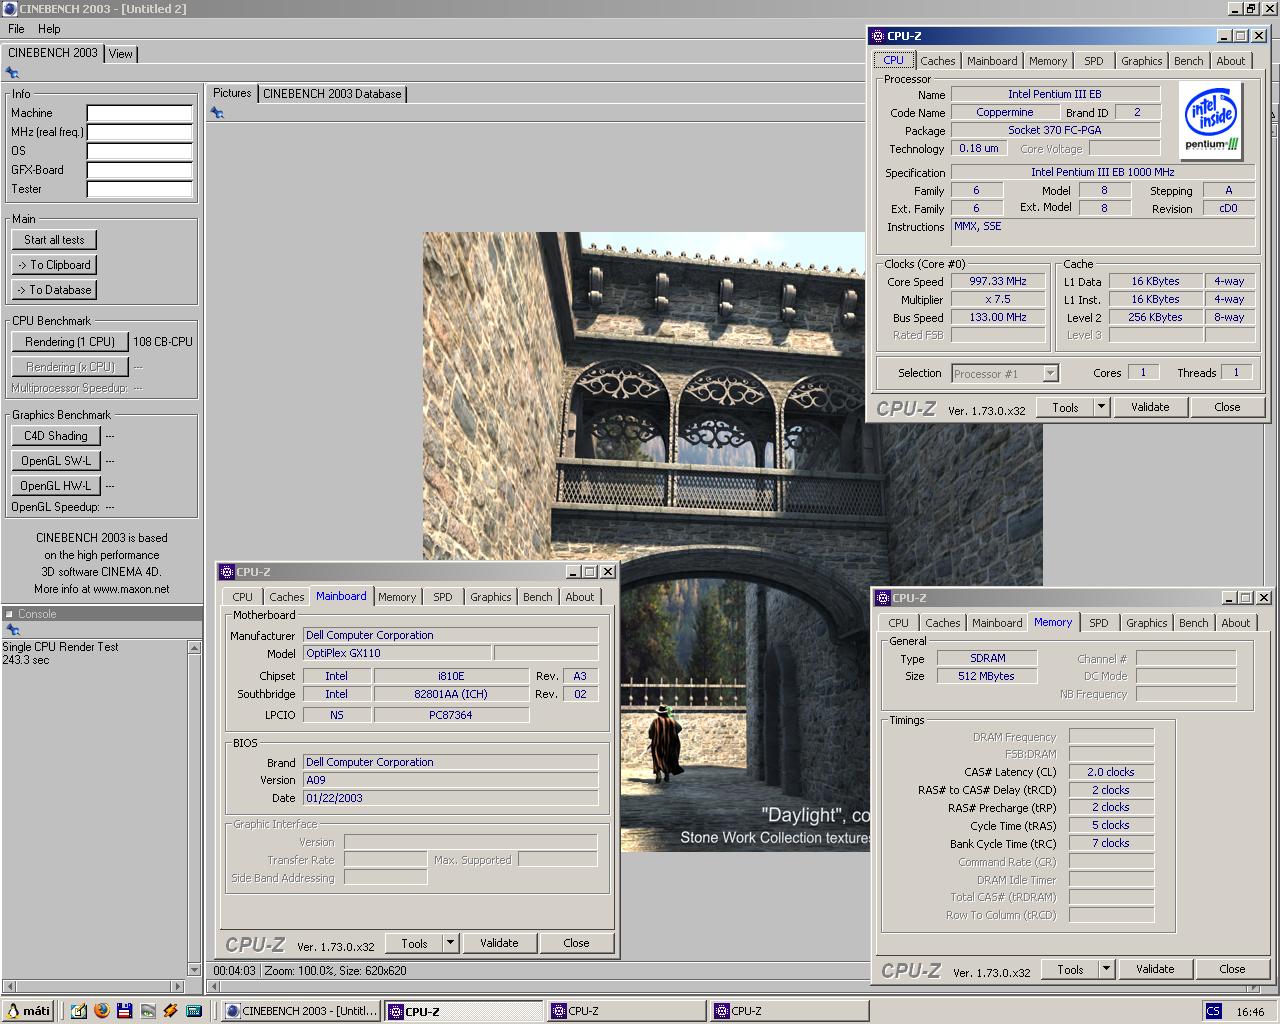Click the CPU-Z window icon in Memory window title bar
1280x1024 pixels.
tap(883, 598)
